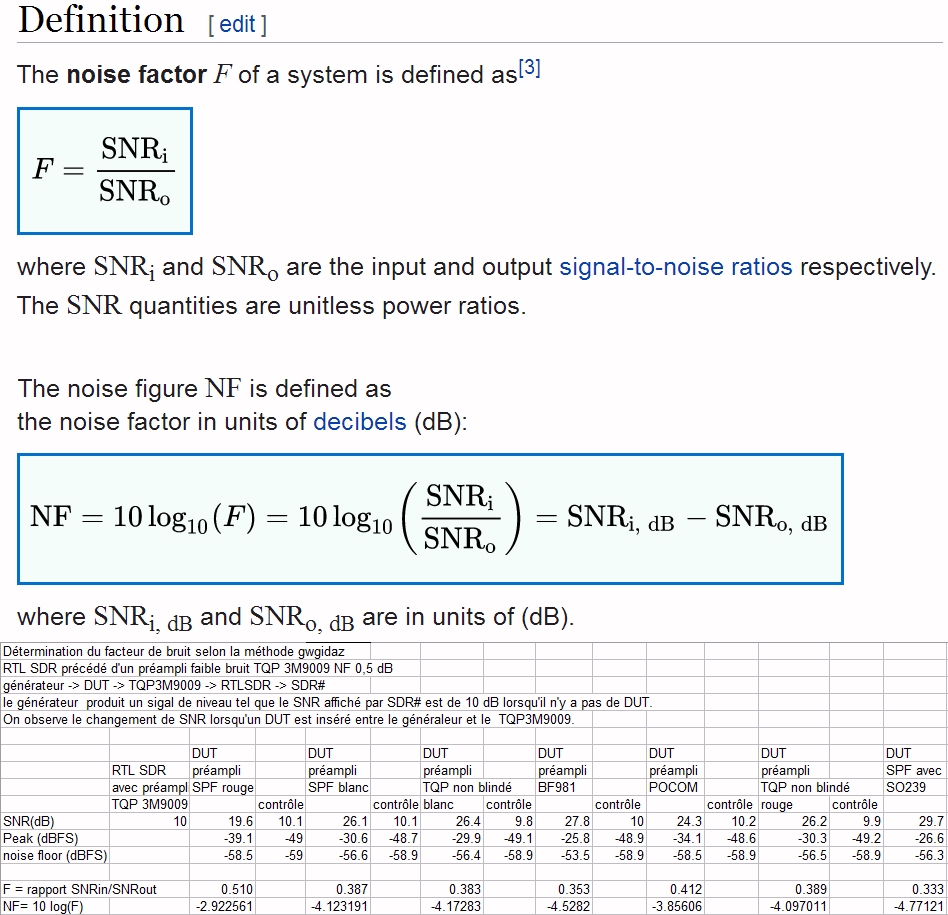Screen dimensions: 948x915
Task: Click noise floor value -53.5
Action: pos(576,855)
